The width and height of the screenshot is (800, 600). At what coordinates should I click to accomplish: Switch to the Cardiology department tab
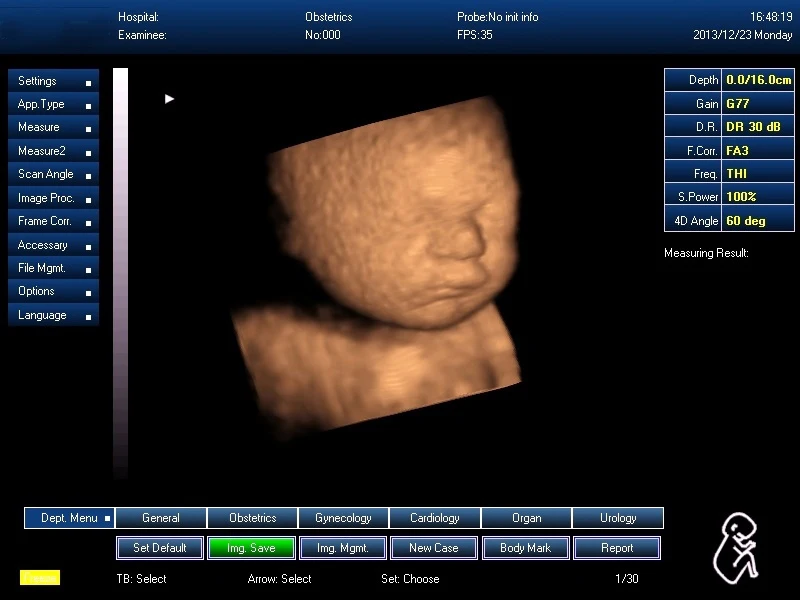434,518
